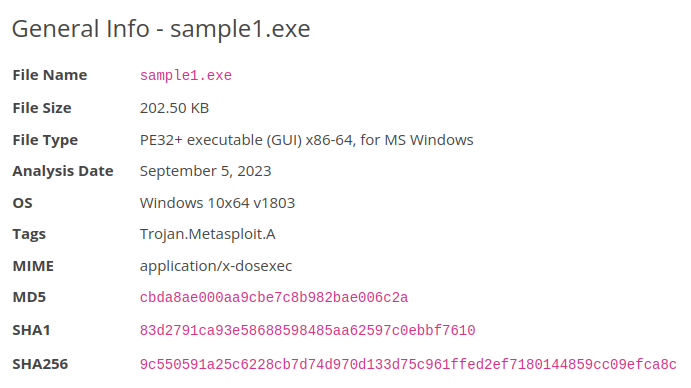
Task: Click the SHA1 label
Action: pos(31,330)
